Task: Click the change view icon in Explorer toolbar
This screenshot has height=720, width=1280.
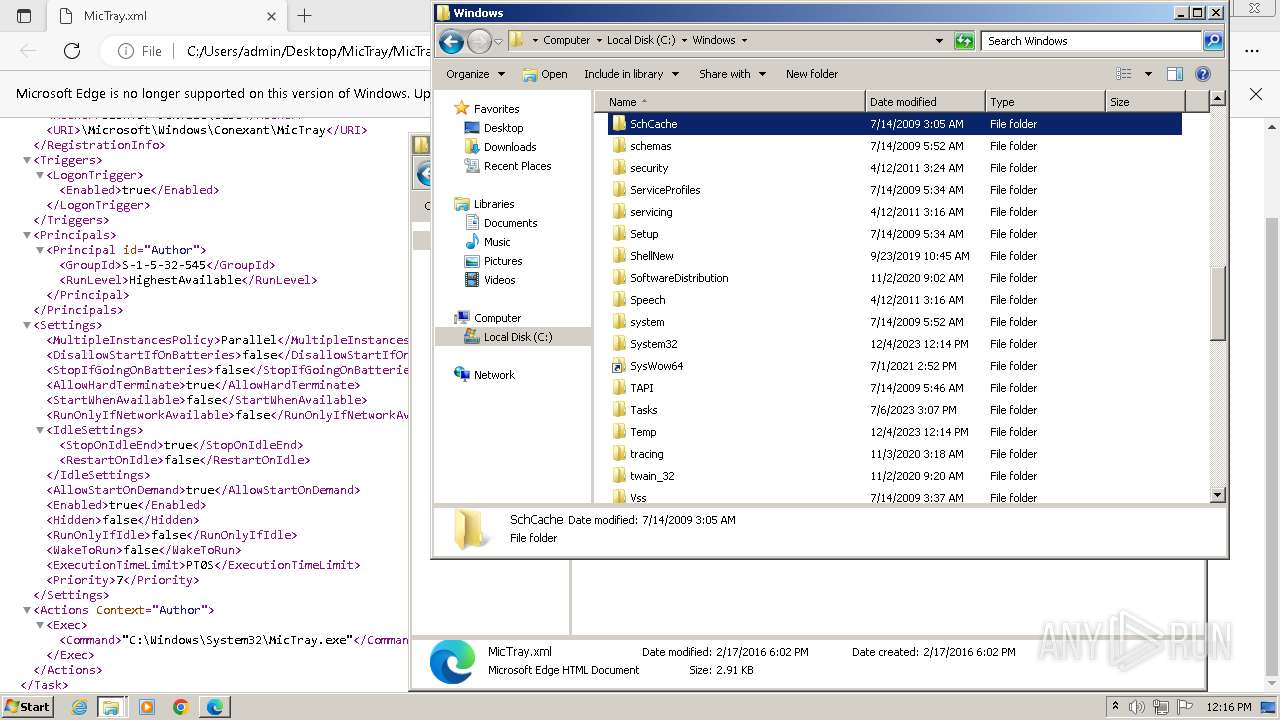Action: point(1124,74)
